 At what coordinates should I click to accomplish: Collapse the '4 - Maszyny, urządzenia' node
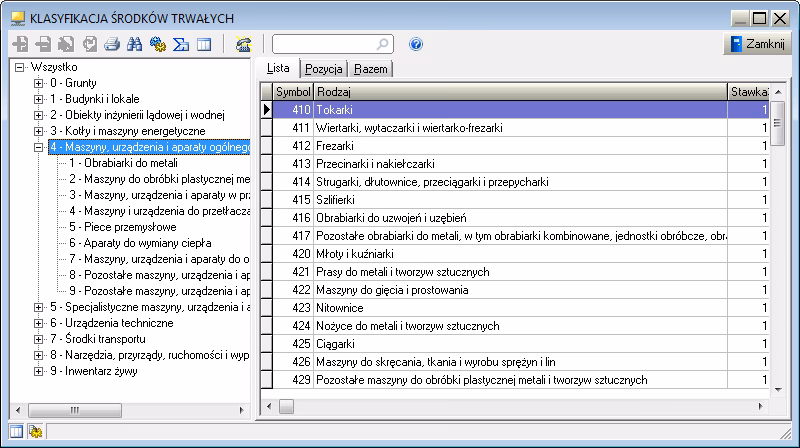(38, 147)
